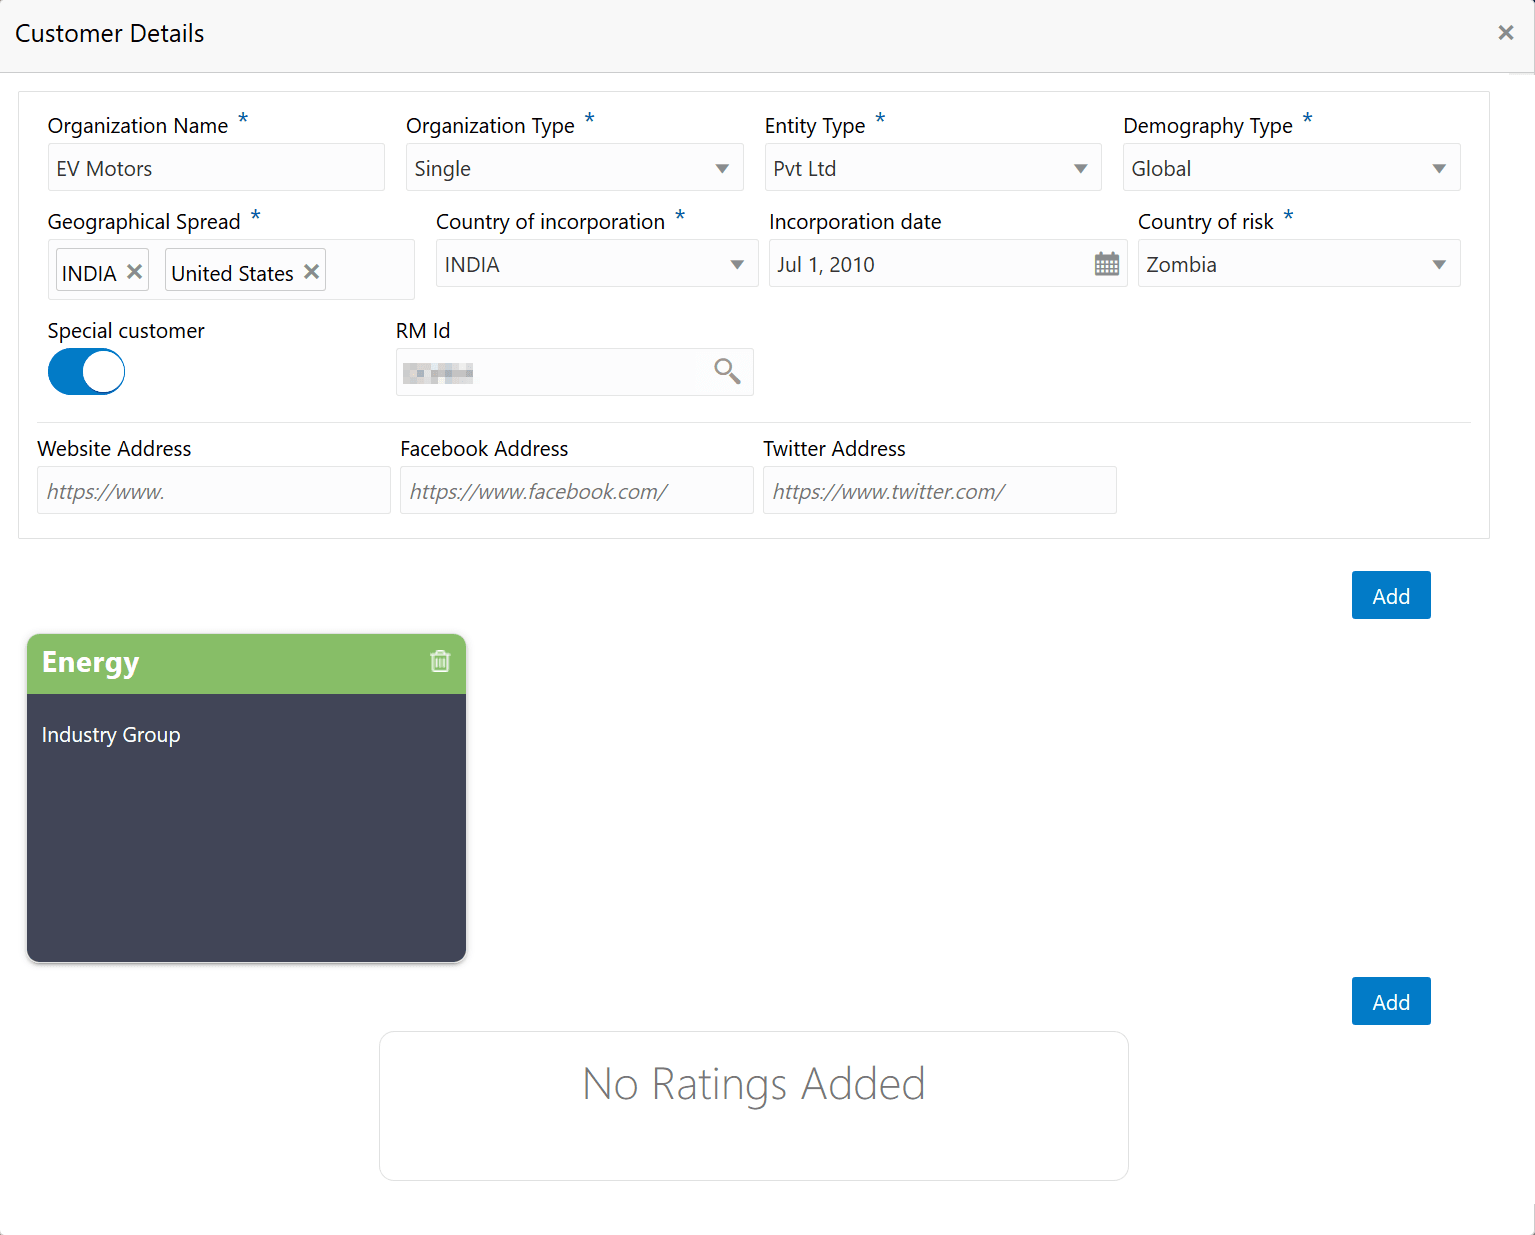
Task: Click the Twitter Address field
Action: pos(939,491)
